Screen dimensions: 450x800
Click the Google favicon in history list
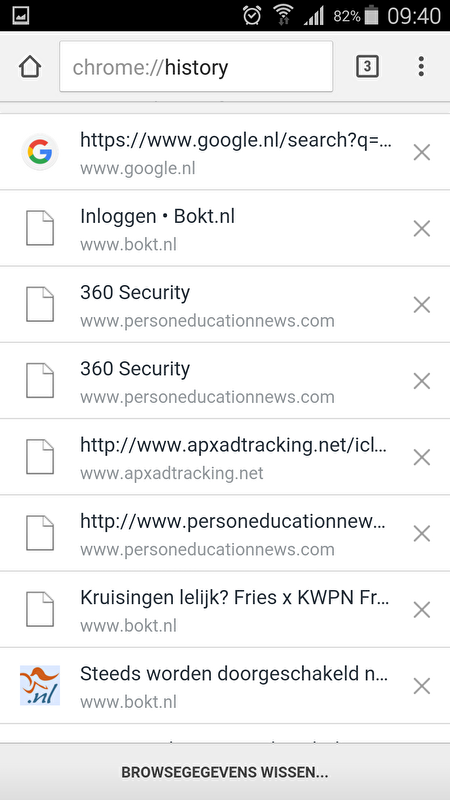pyautogui.click(x=40, y=152)
